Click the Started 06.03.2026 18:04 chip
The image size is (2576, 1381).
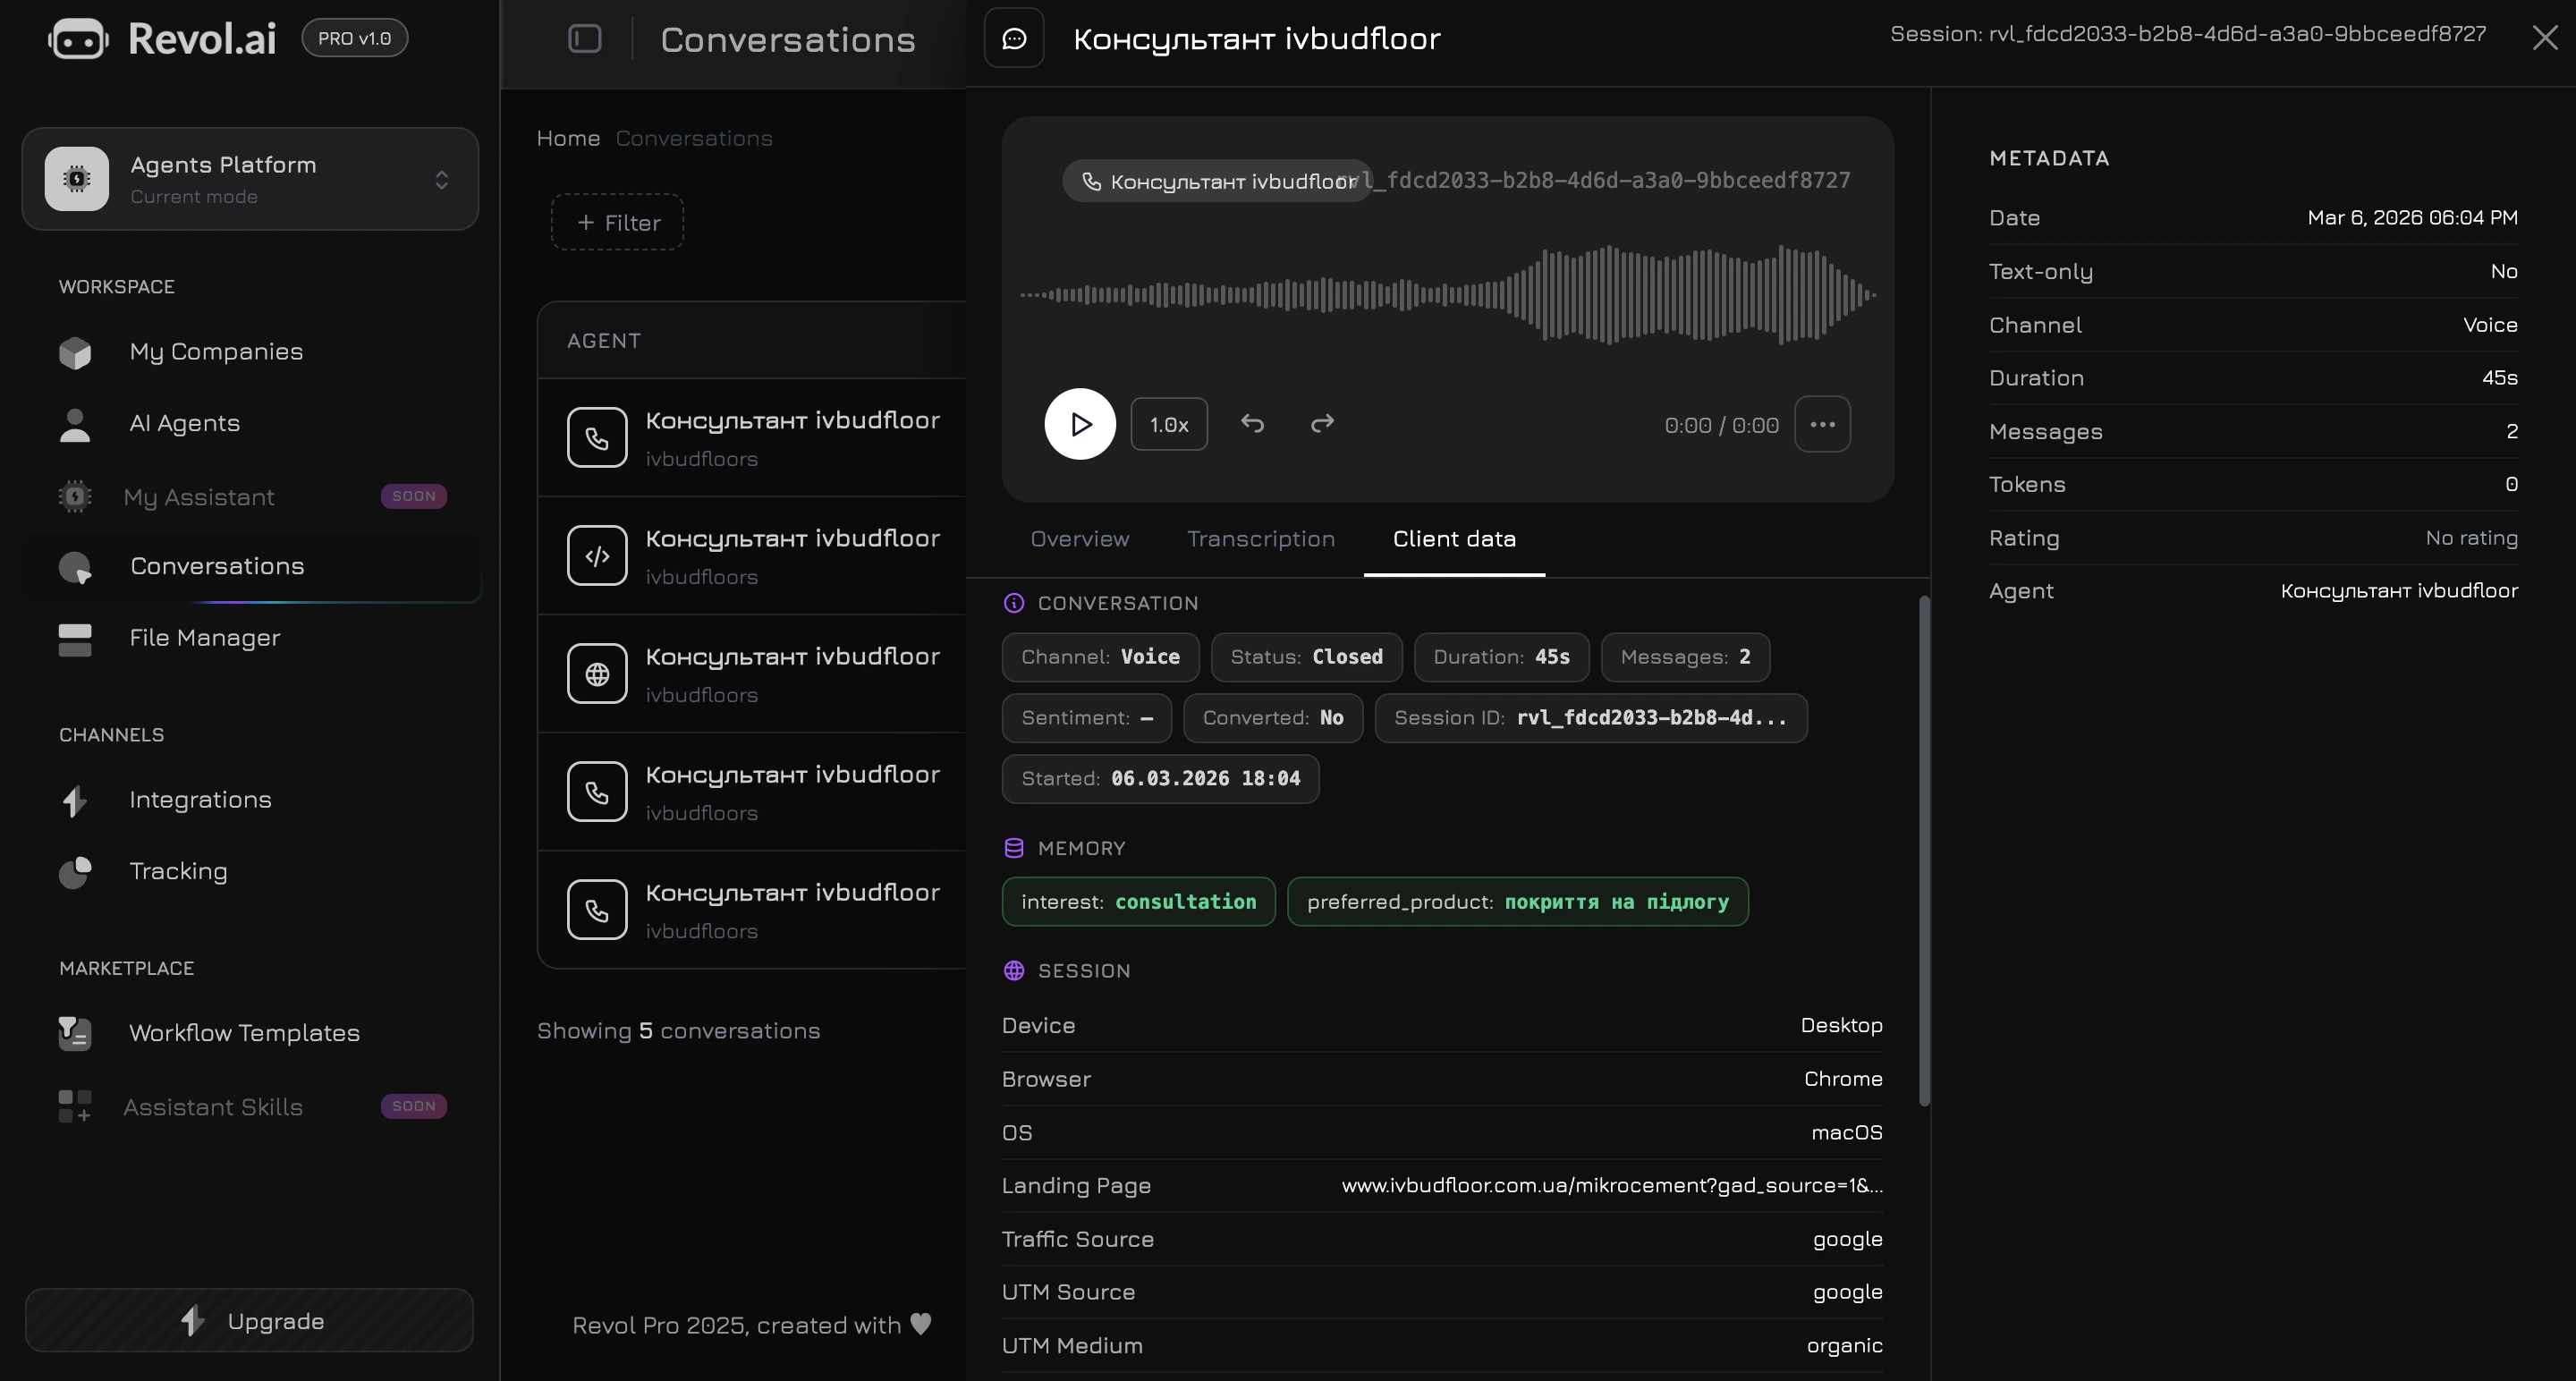click(x=1160, y=779)
